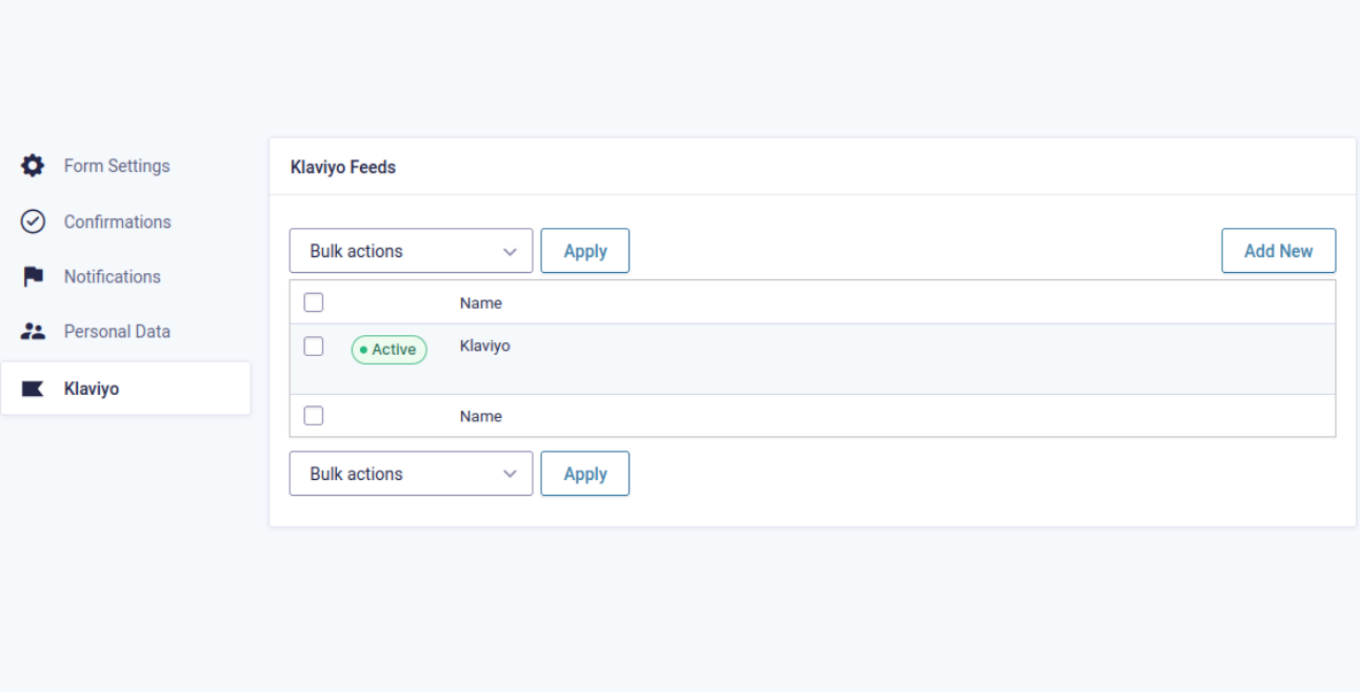Screen dimensions: 1360x692
Task: Click Add New feed button
Action: tap(1278, 251)
